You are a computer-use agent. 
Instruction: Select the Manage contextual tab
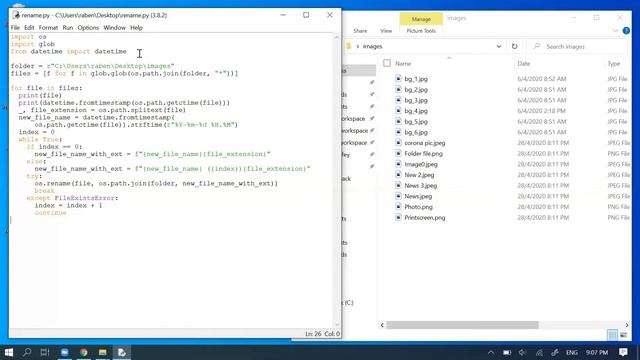[x=421, y=19]
